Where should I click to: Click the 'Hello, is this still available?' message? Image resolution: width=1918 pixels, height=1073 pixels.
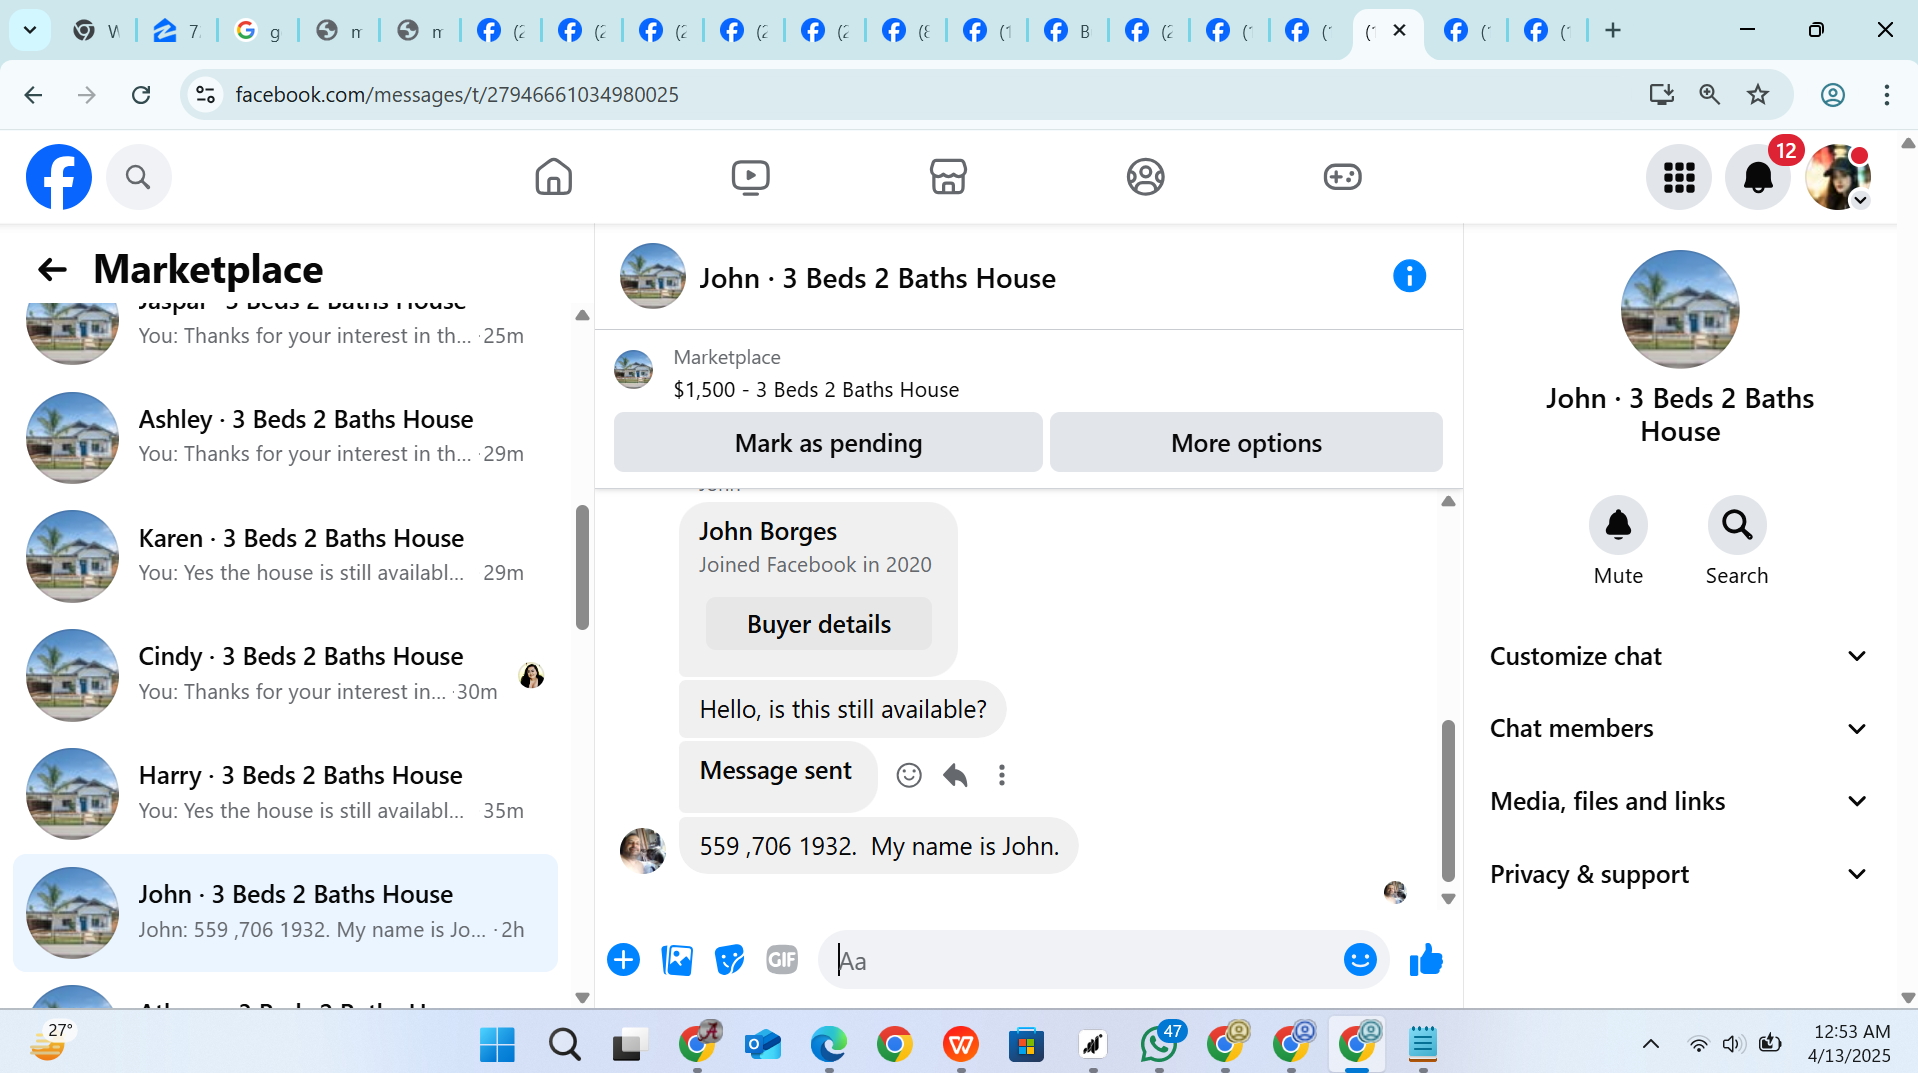842,709
